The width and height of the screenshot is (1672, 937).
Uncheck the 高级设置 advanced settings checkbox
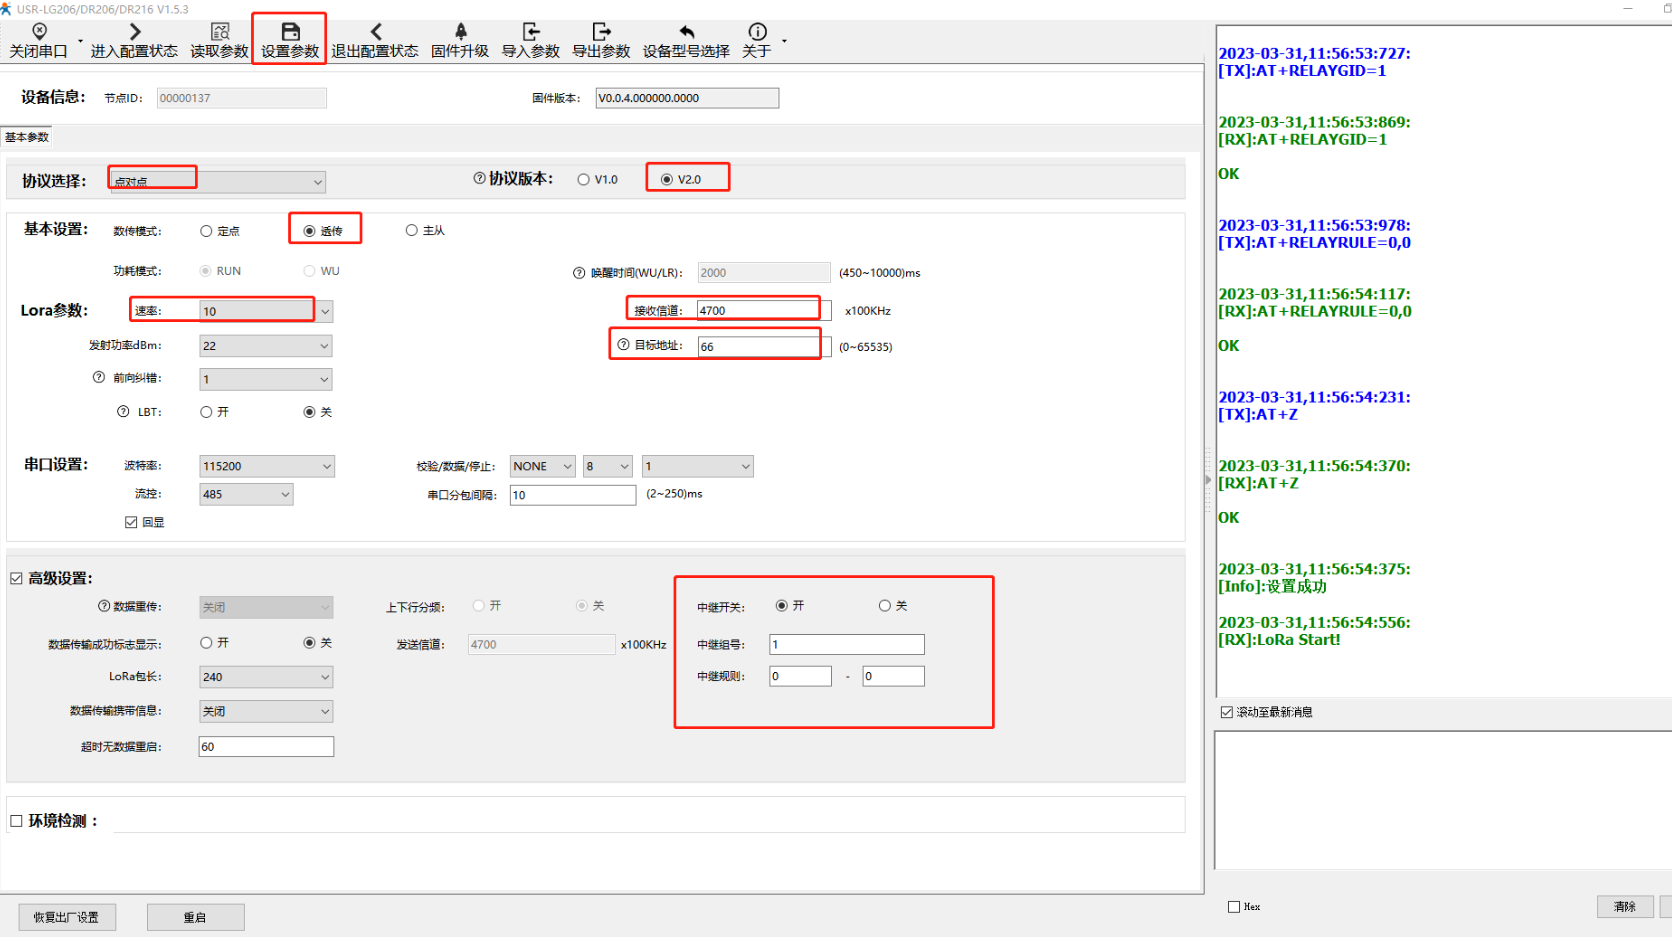[17, 578]
